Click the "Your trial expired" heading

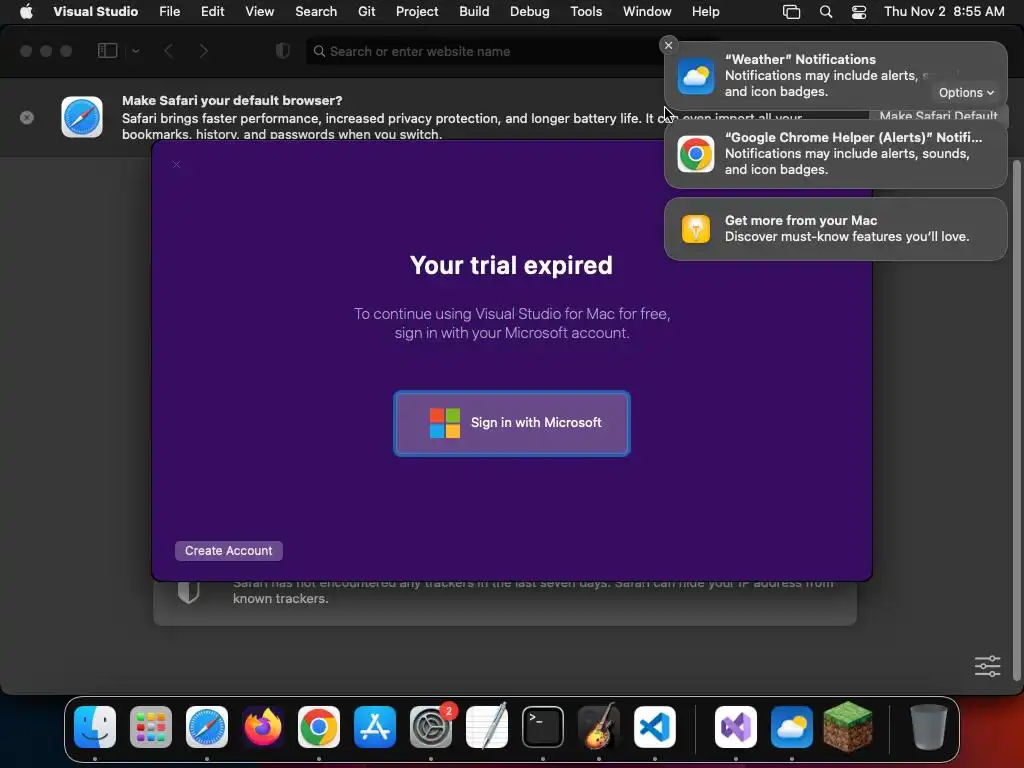point(511,265)
